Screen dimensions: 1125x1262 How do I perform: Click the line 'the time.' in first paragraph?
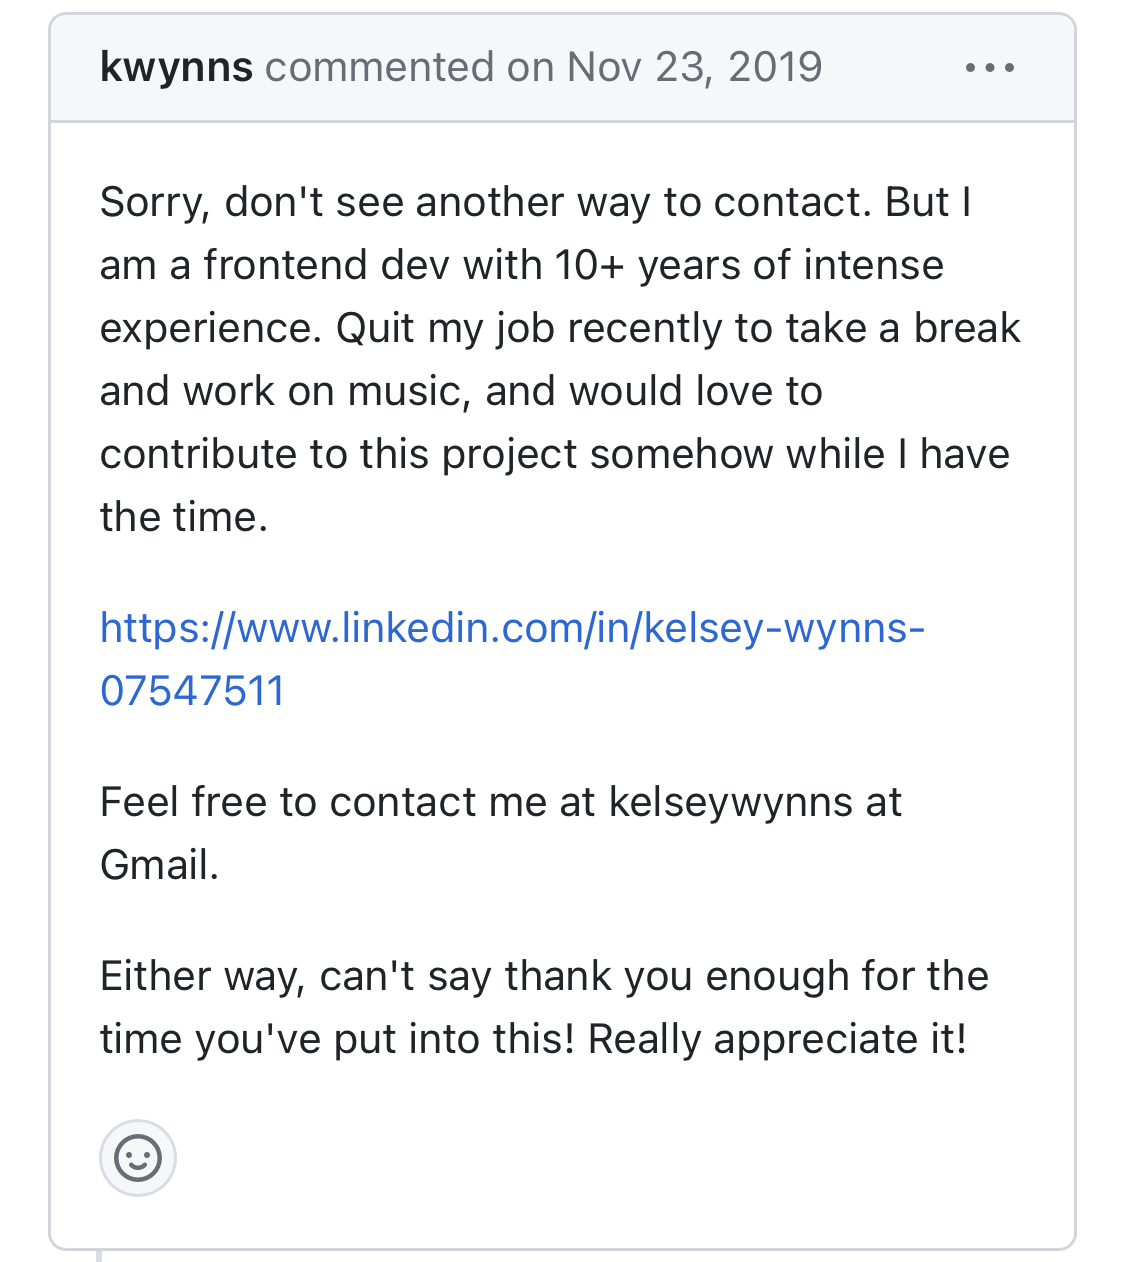pyautogui.click(x=184, y=518)
